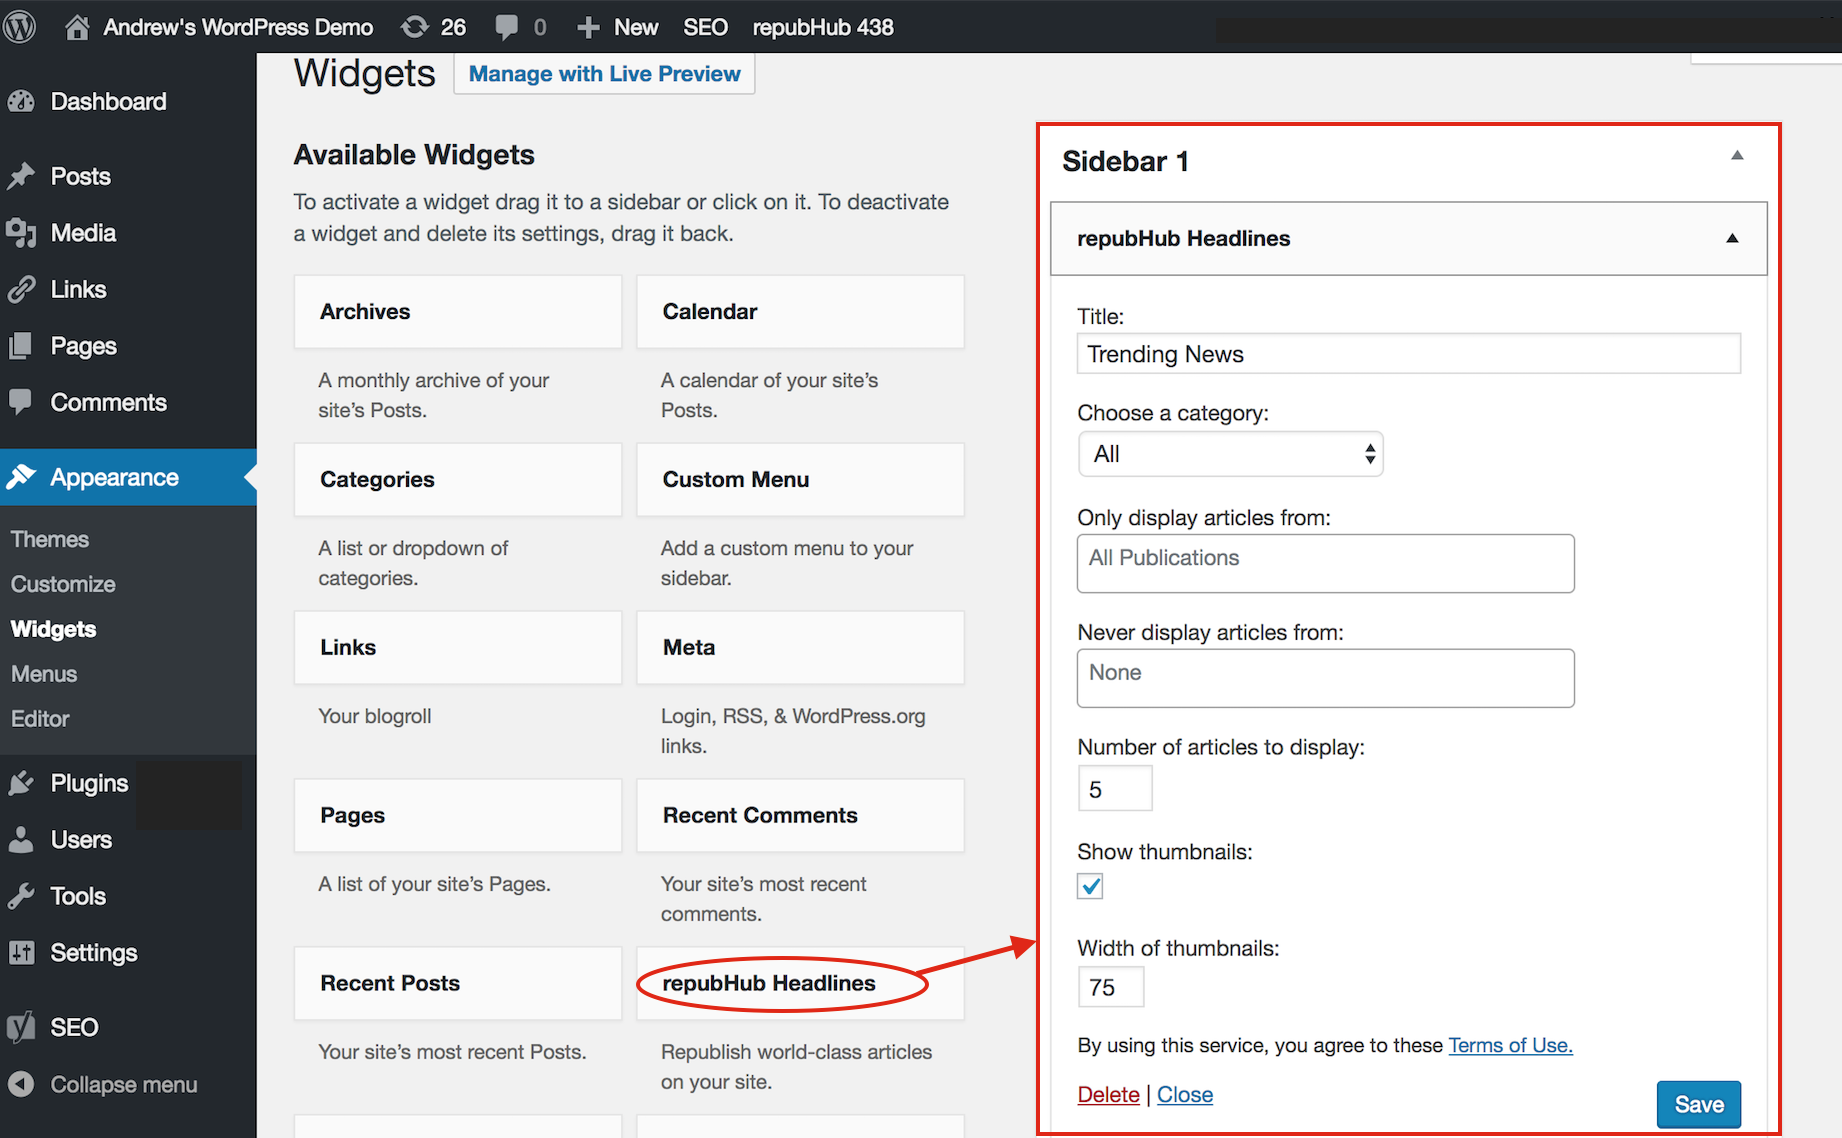1842x1138 pixels.
Task: Select the Pages available widget
Action: [458, 816]
